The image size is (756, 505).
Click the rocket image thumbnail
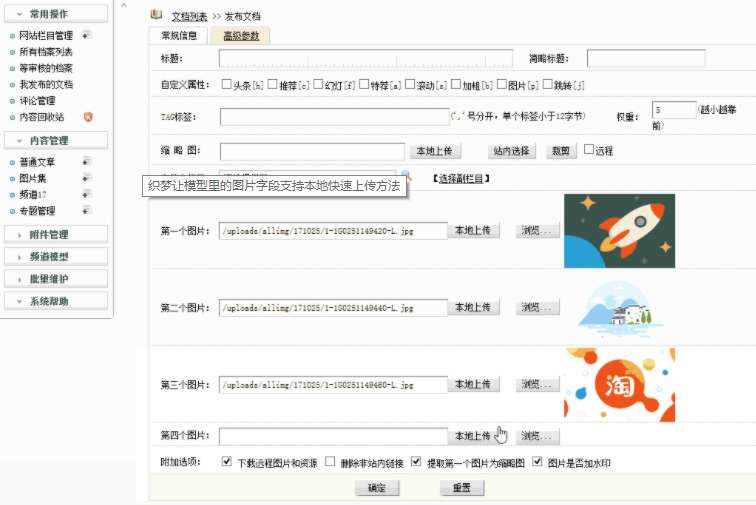(620, 231)
